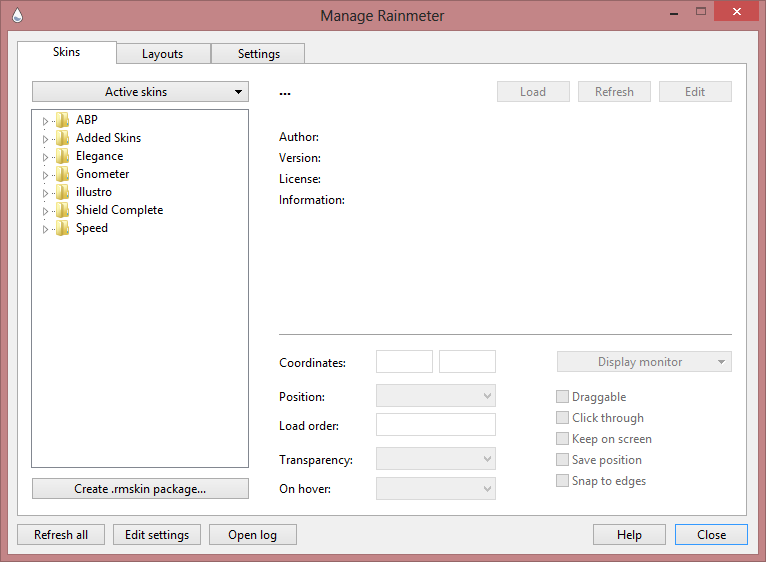
Task: Click the Load button
Action: click(533, 91)
